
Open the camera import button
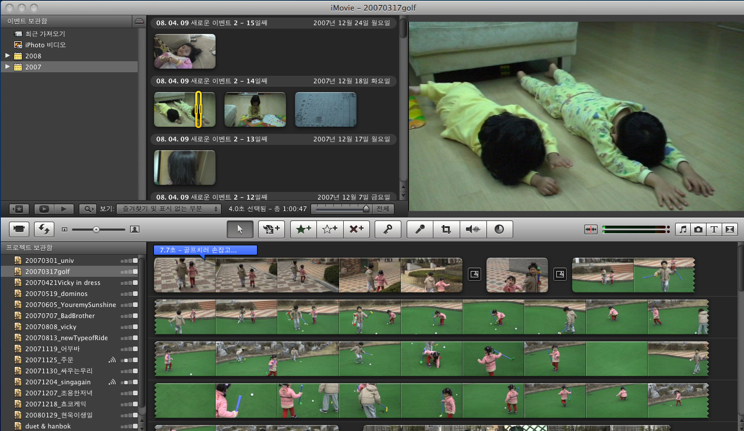[19, 229]
